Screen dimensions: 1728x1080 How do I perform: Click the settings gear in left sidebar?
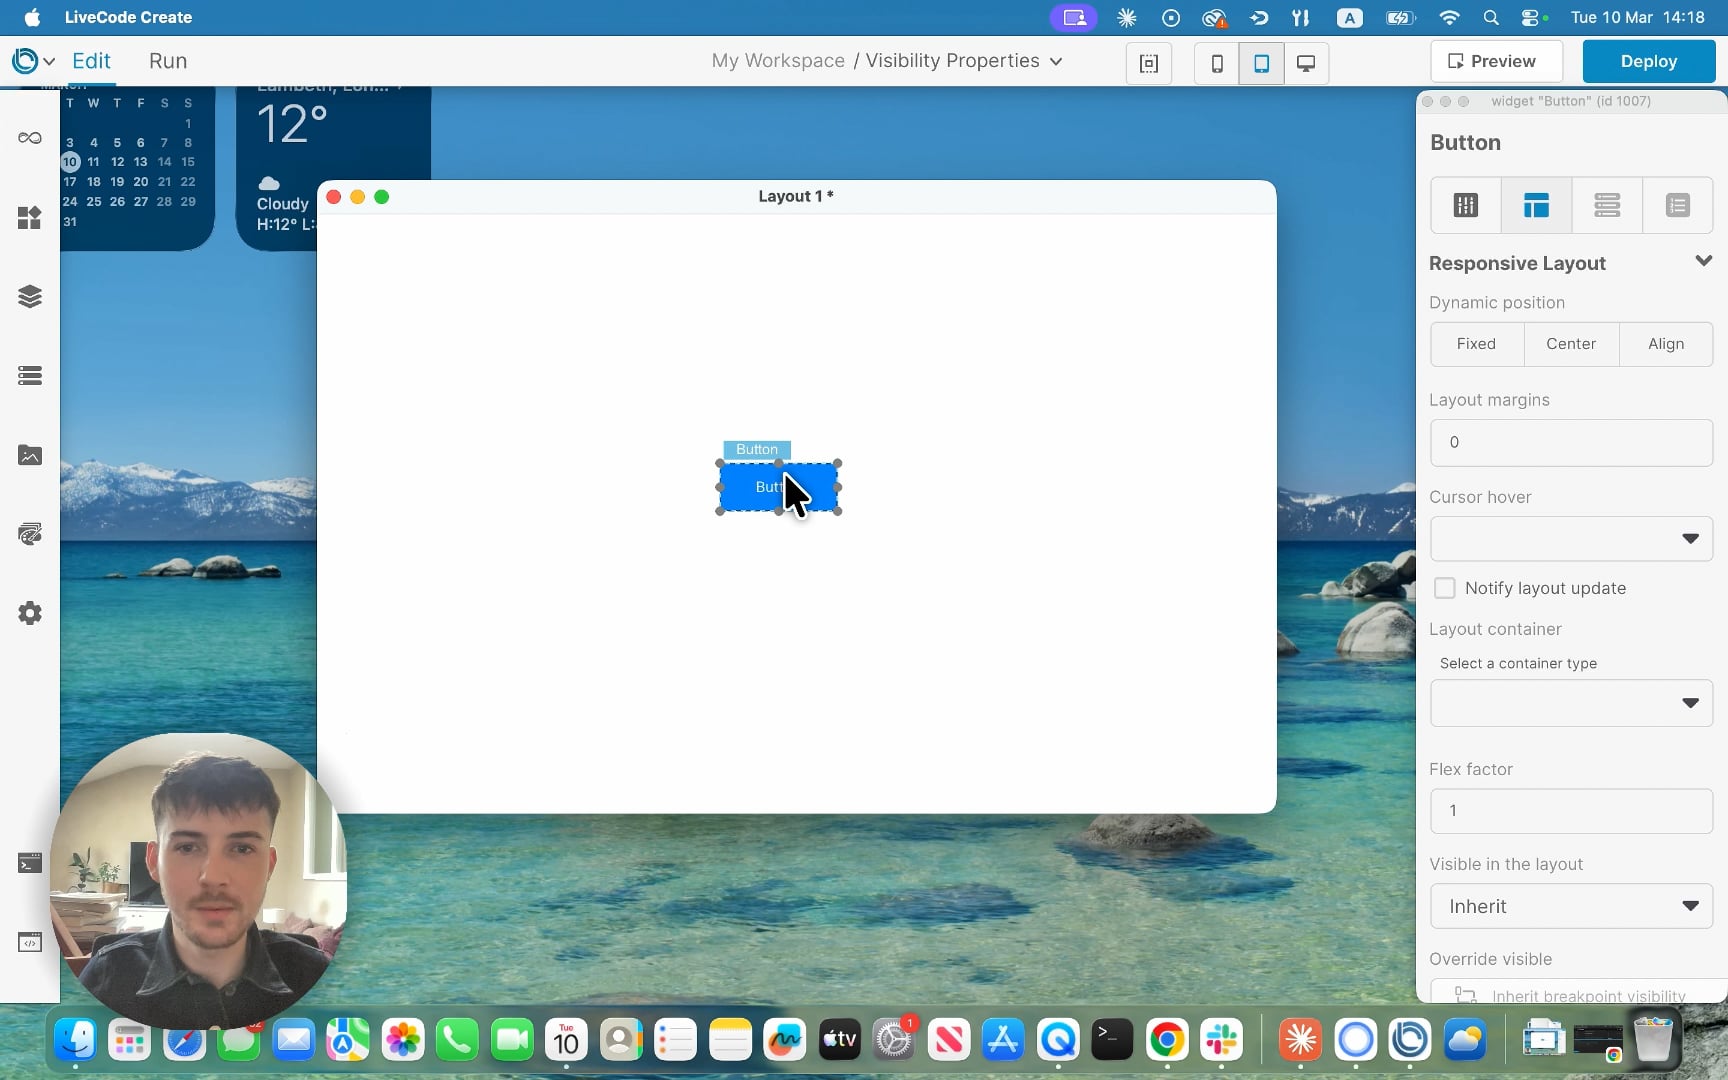pyautogui.click(x=30, y=613)
